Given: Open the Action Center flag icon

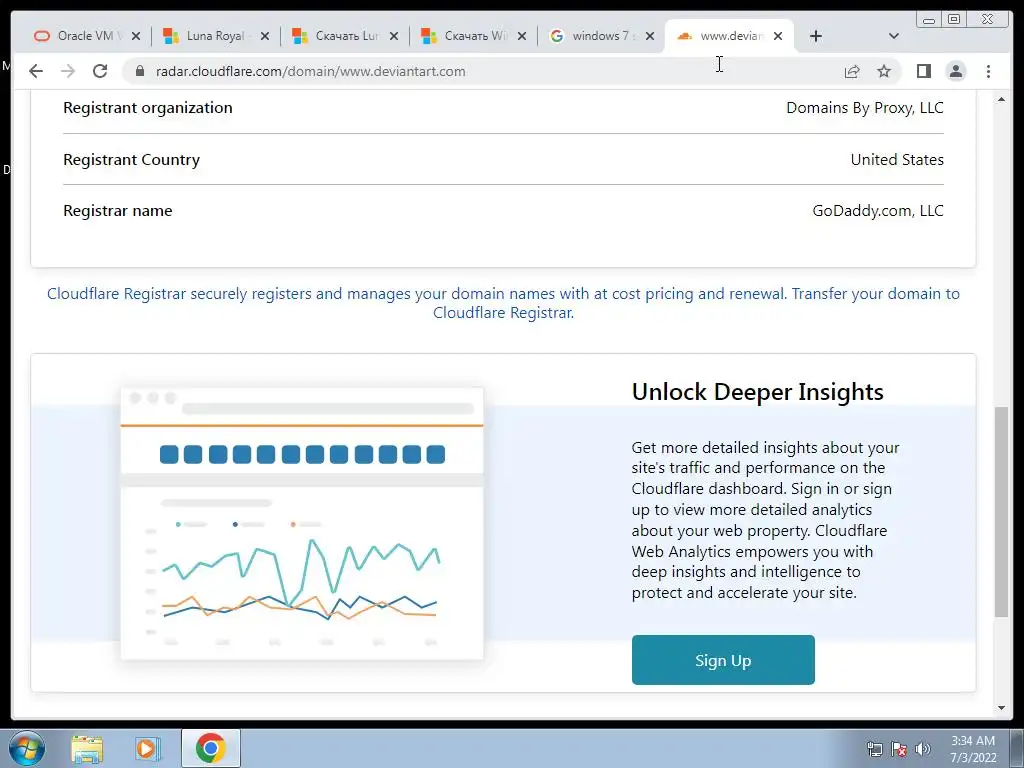Looking at the screenshot, I should (899, 749).
